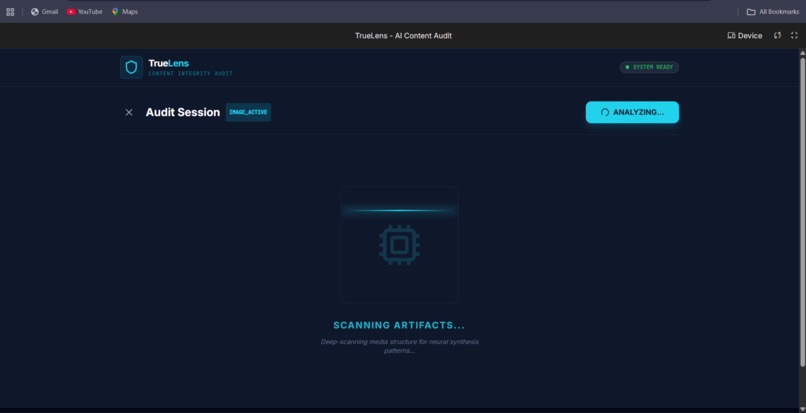Click the scrollbar up arrow
Screen dimensions: 806x413
(802, 52)
